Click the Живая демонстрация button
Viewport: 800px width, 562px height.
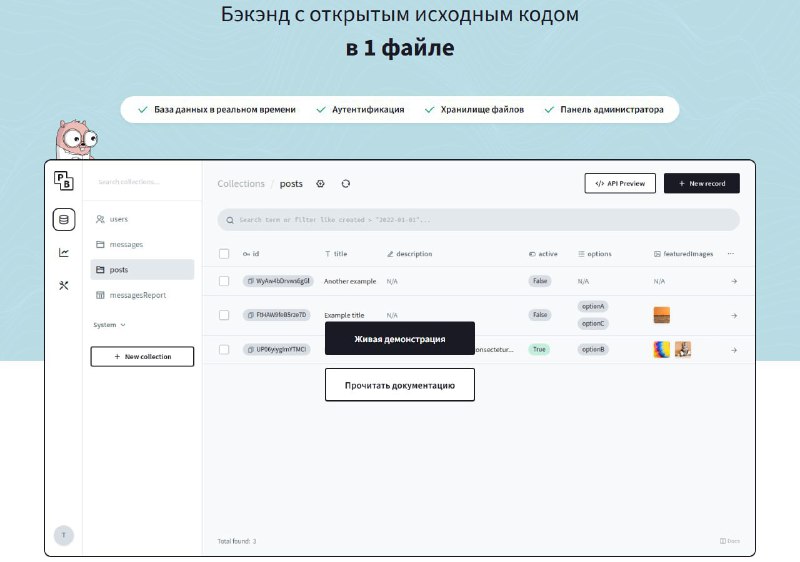click(400, 339)
